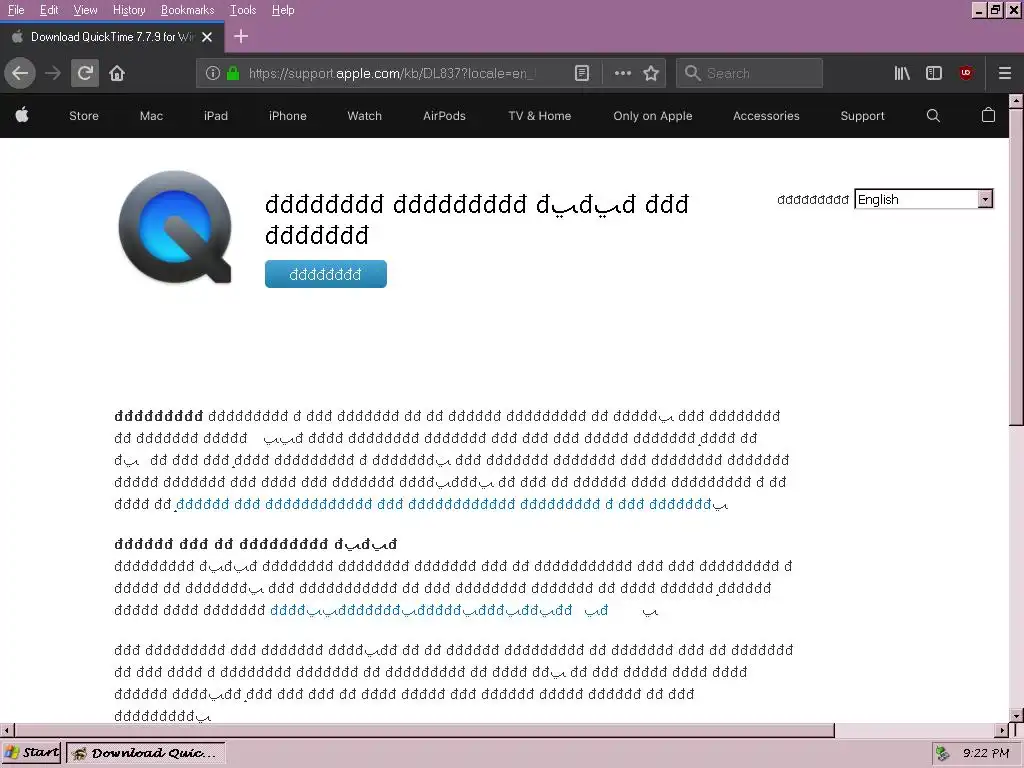Show site information icon in address bar
This screenshot has width=1024, height=768.
213,73
